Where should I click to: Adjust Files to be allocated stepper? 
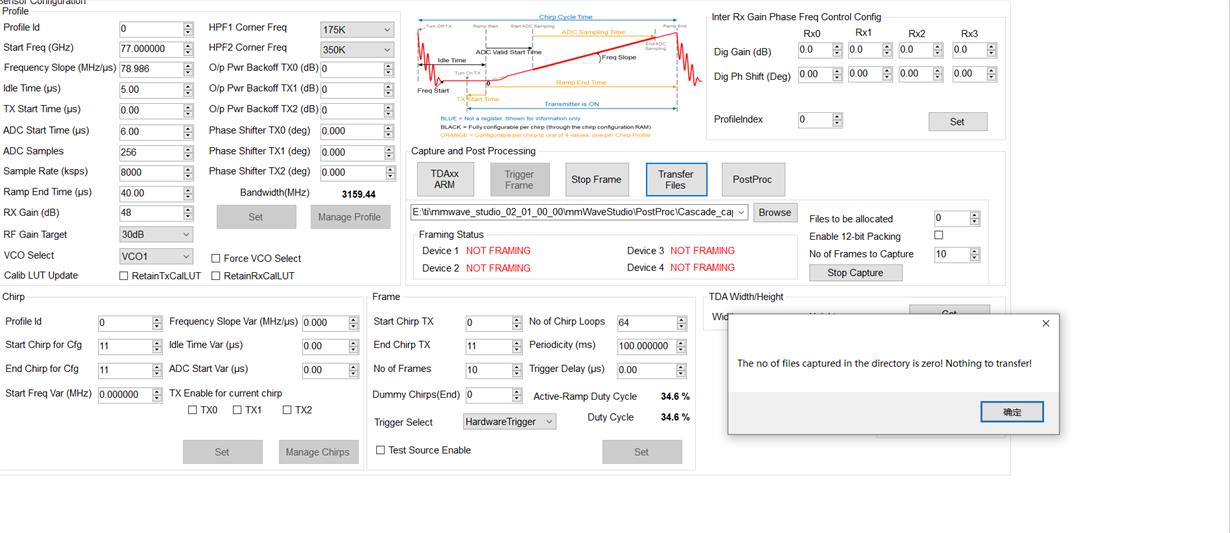[975, 218]
